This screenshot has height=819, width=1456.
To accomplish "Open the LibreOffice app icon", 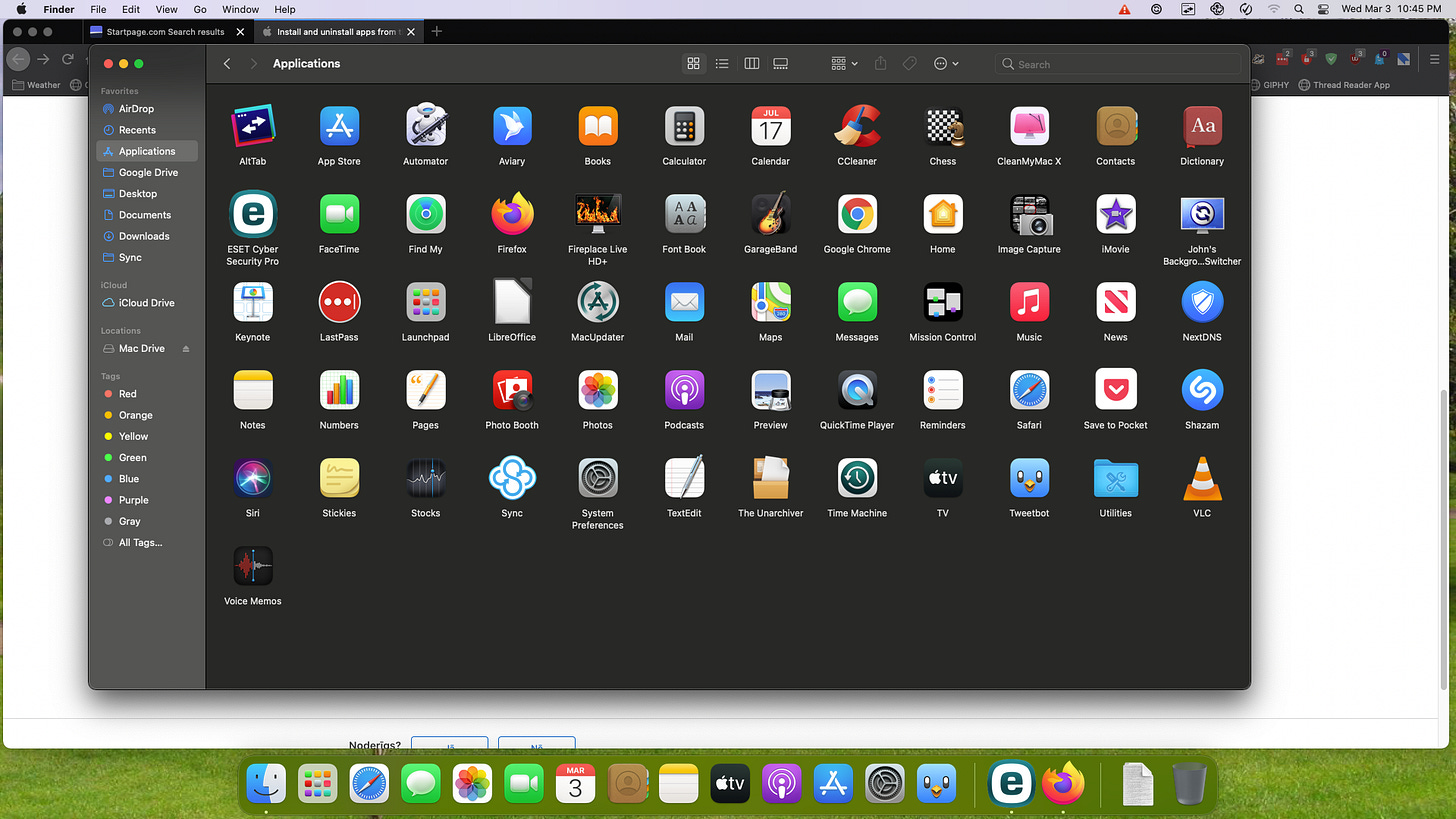I will pos(512,302).
